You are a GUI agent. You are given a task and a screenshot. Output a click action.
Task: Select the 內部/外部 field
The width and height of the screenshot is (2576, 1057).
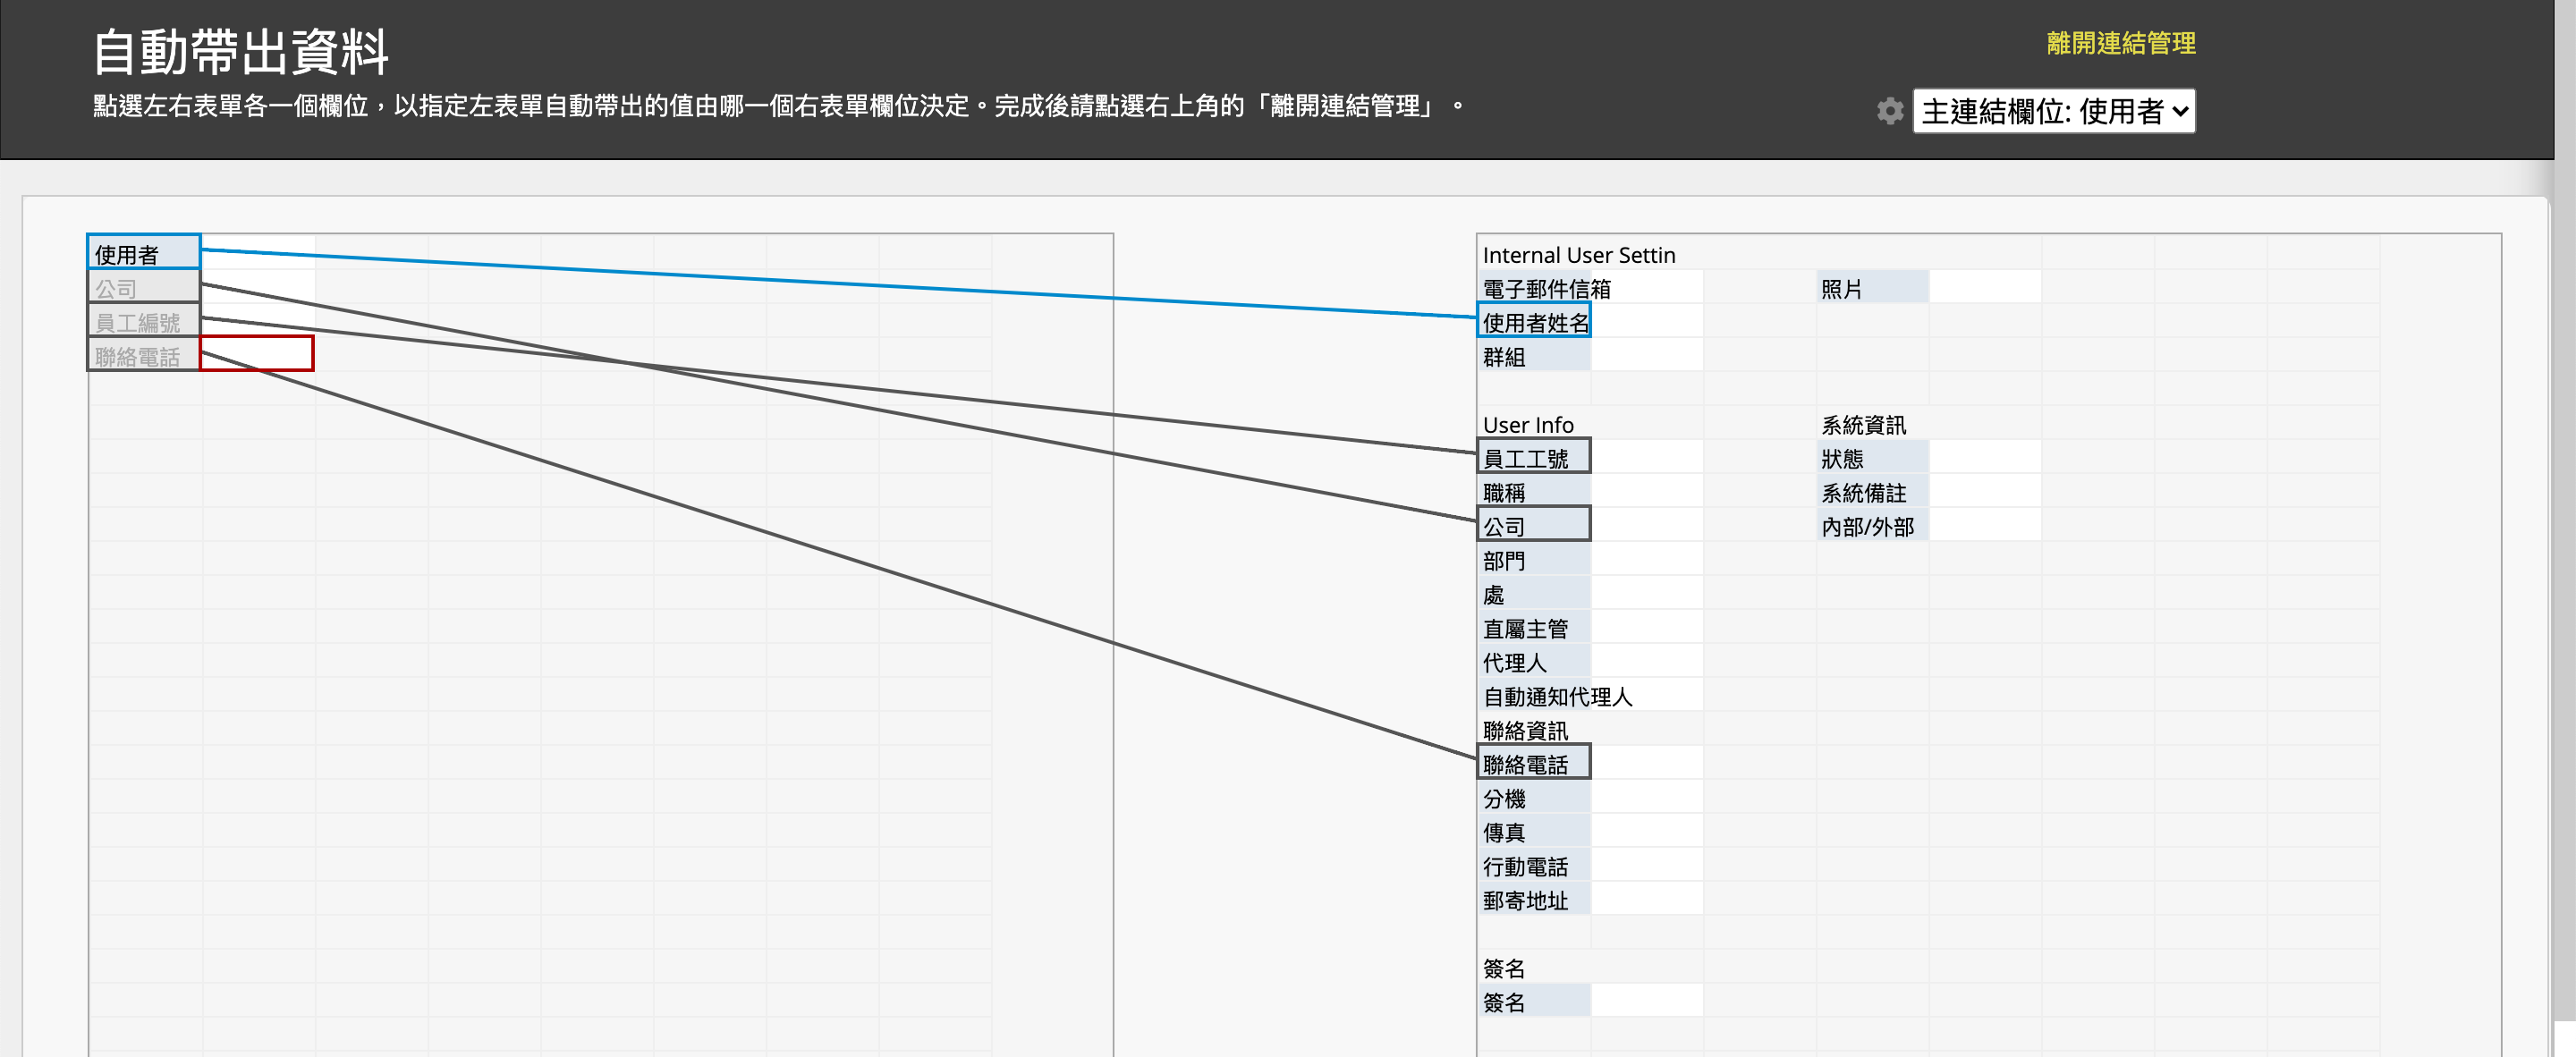click(x=1871, y=526)
